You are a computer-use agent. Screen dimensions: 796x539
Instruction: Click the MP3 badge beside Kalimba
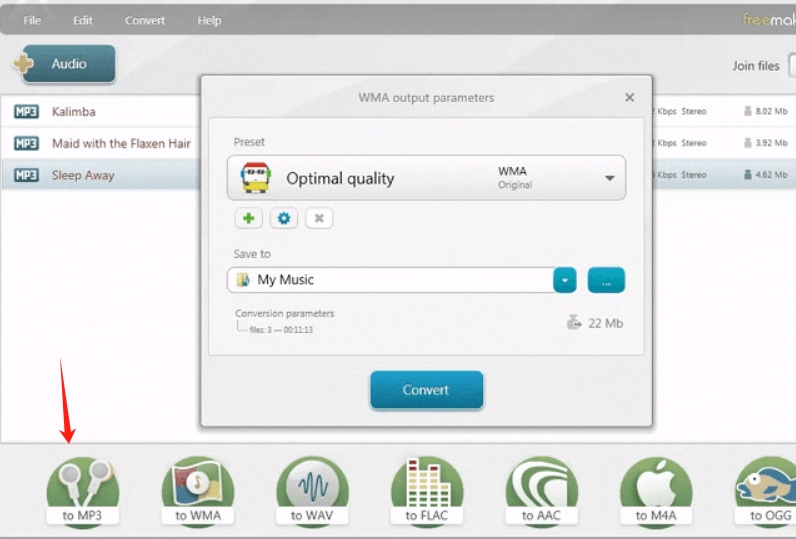tap(26, 111)
